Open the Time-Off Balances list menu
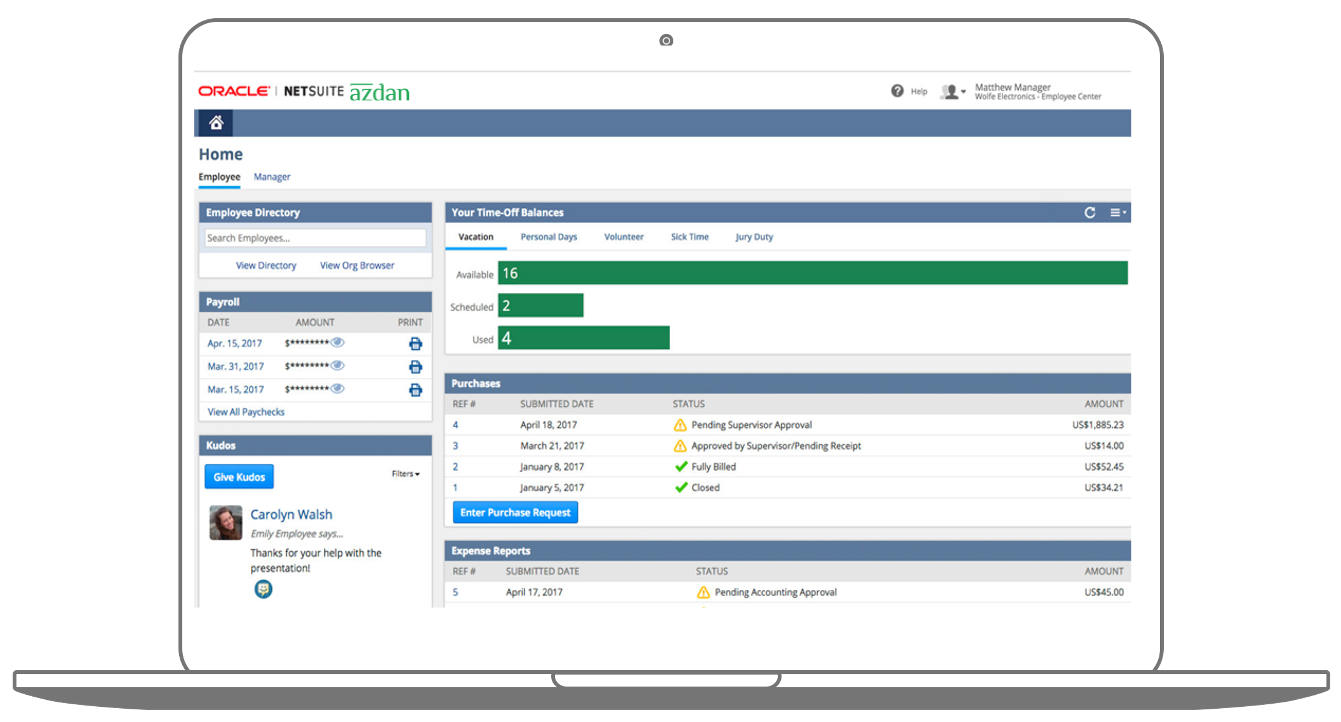1341x722 pixels. 1117,212
